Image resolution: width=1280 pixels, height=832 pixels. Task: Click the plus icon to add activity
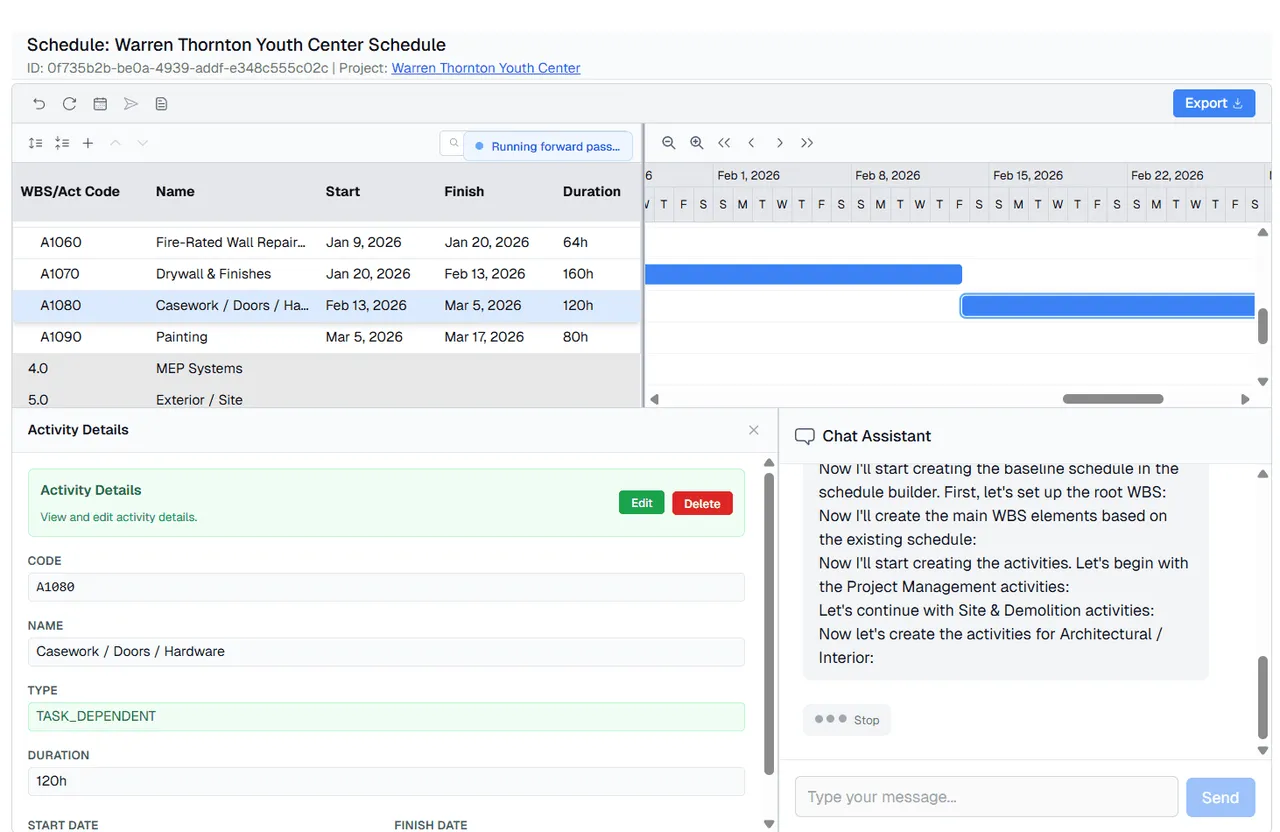point(88,143)
